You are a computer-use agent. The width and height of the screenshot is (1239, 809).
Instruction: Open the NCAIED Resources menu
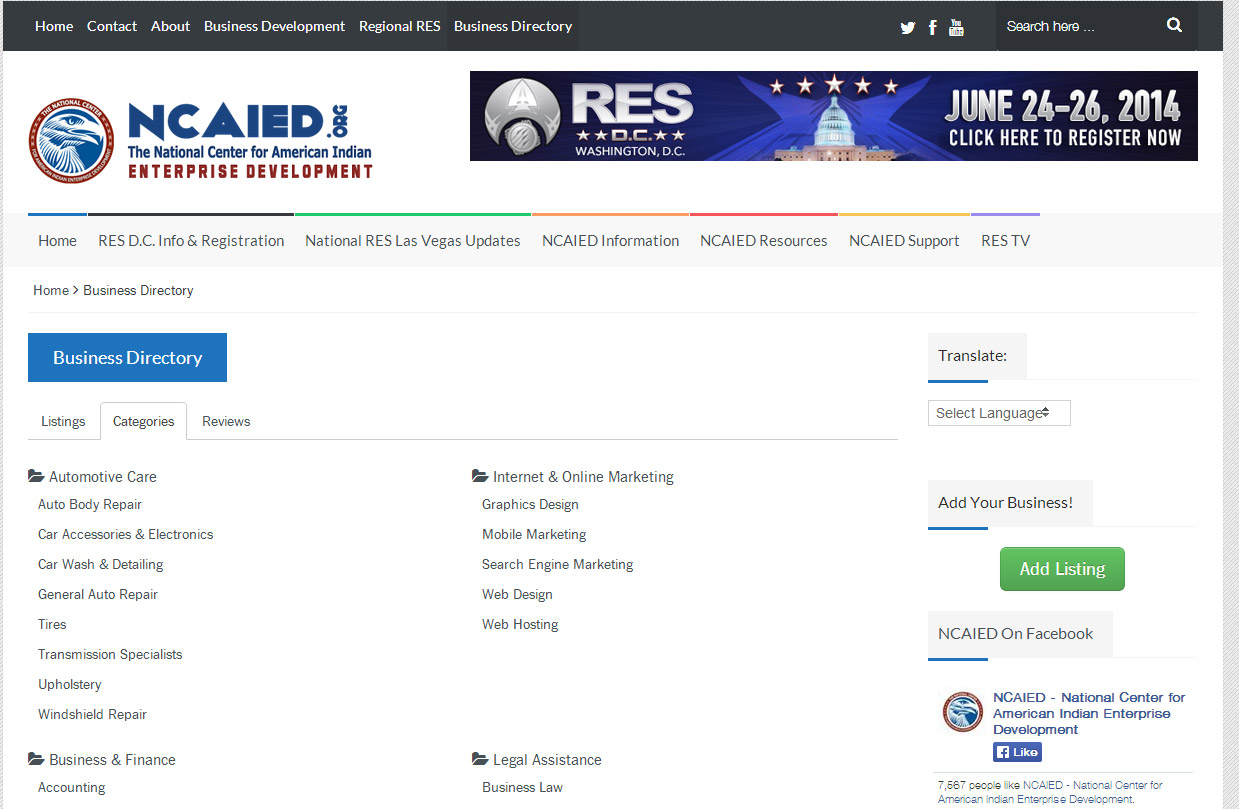(764, 241)
